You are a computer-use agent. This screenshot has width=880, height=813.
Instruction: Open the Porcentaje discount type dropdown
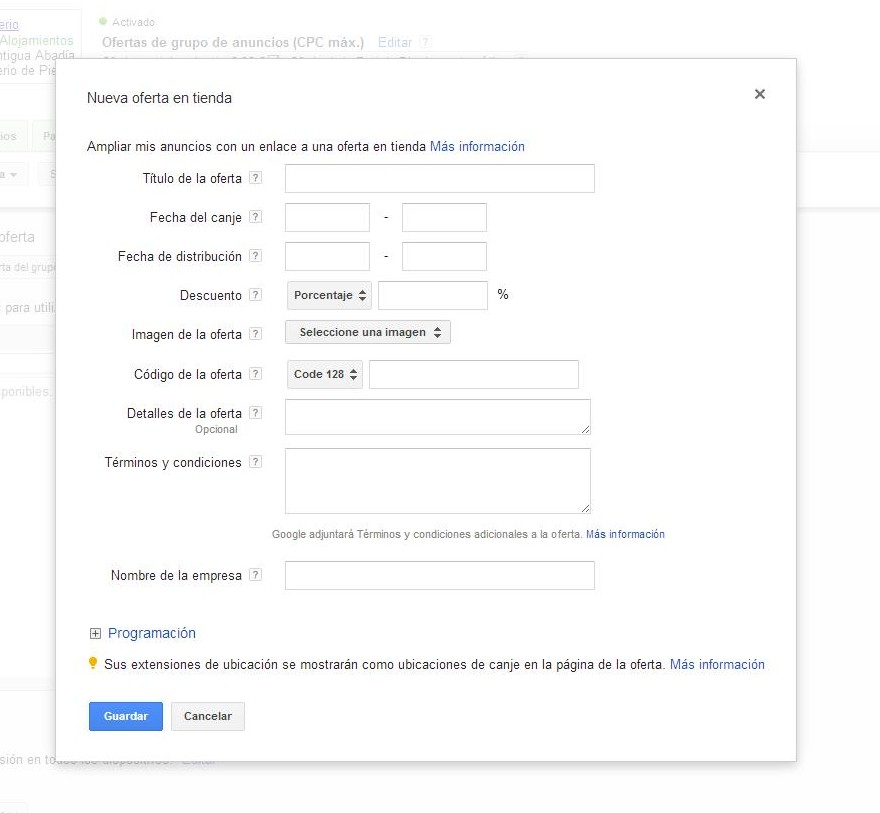329,295
